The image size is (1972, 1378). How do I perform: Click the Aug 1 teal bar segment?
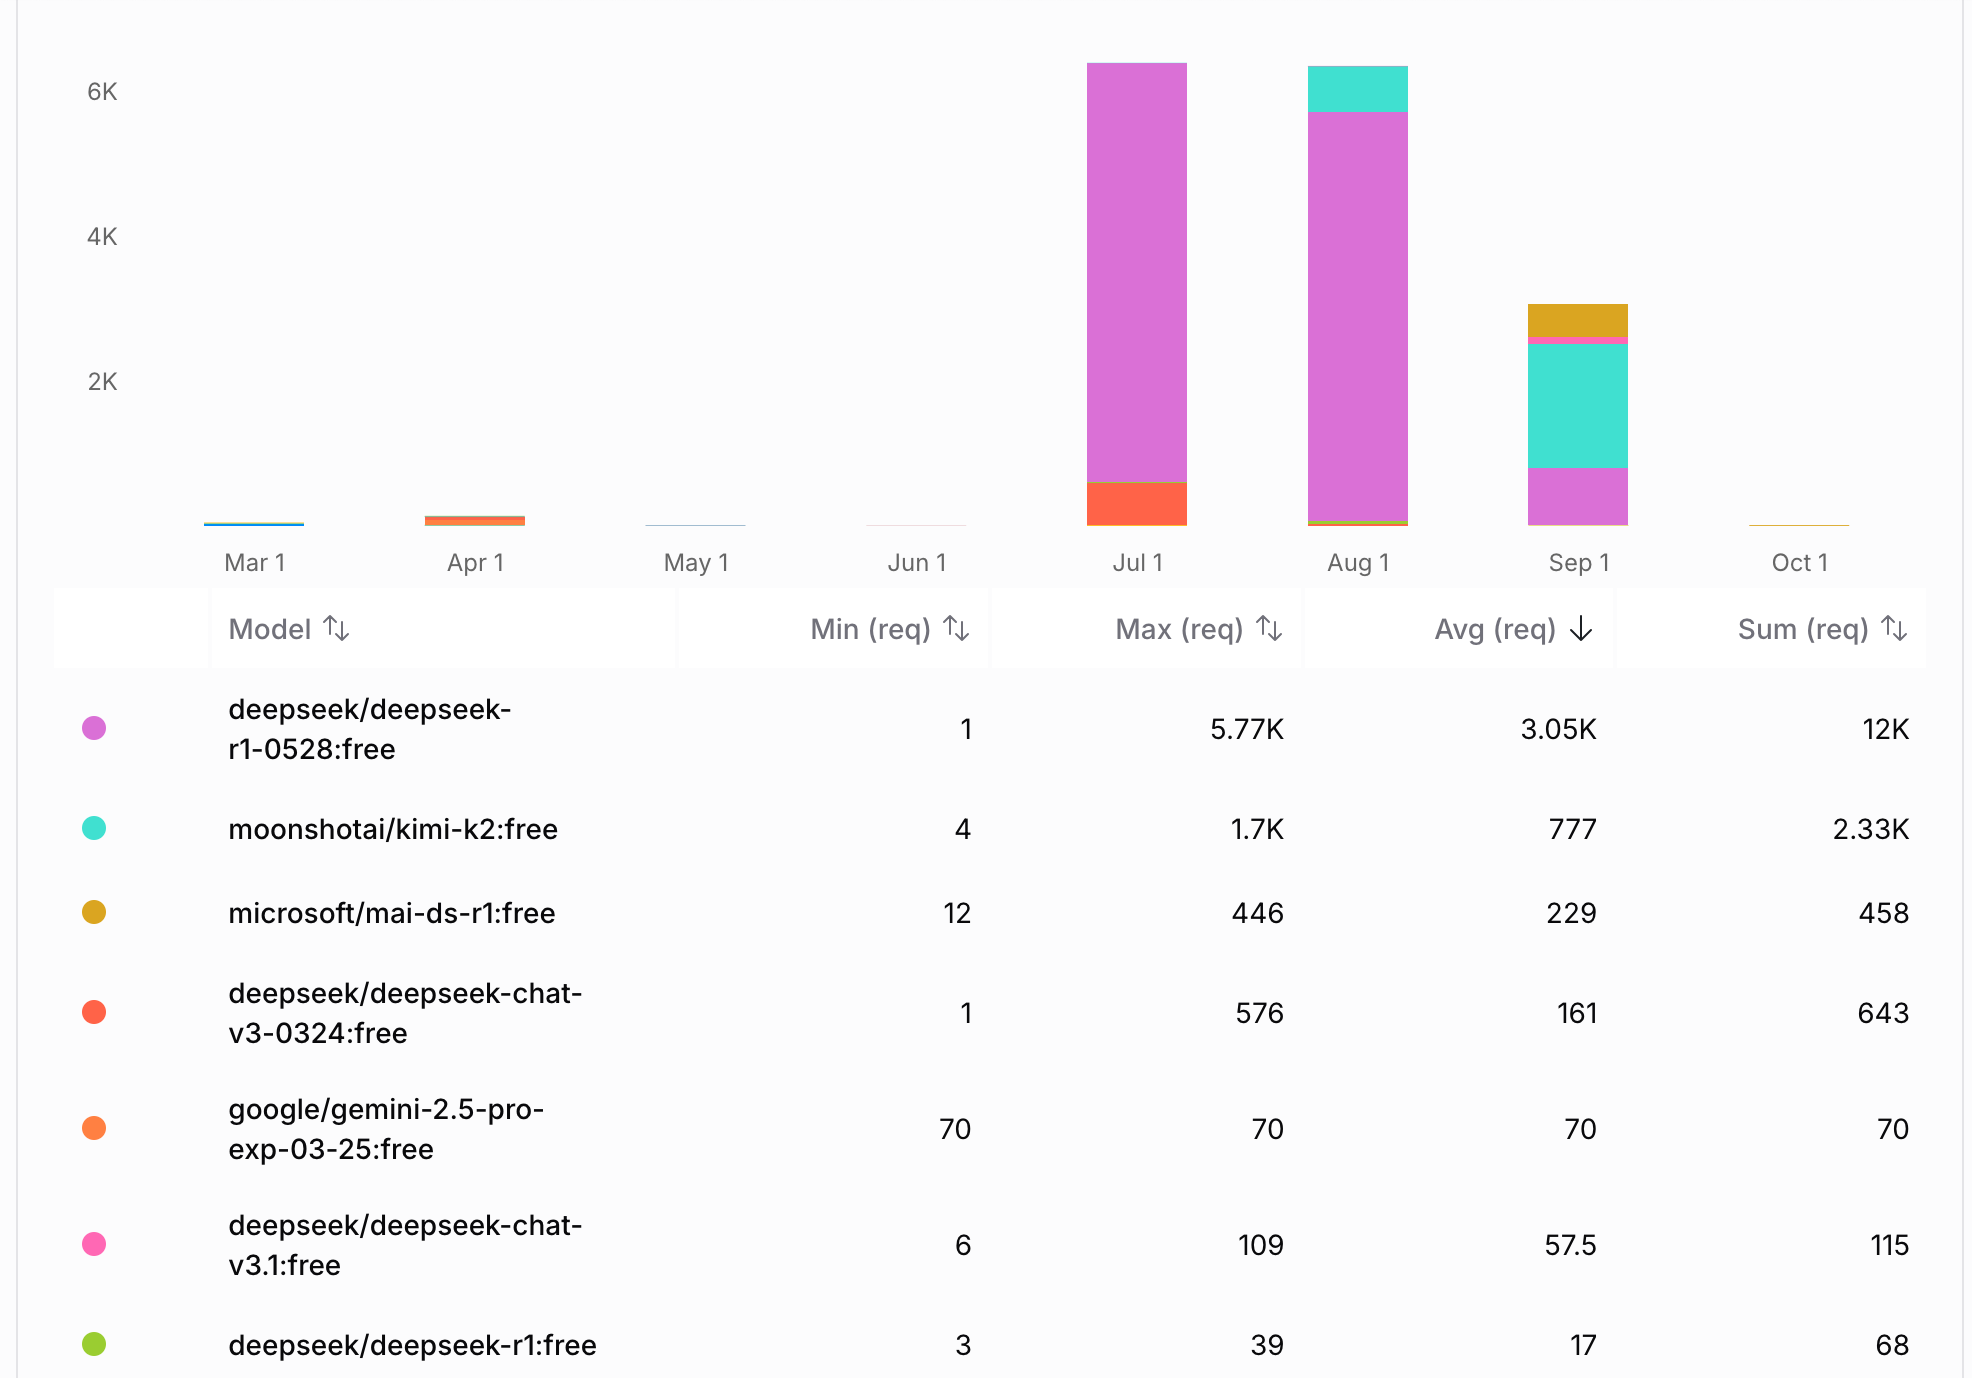(1357, 89)
